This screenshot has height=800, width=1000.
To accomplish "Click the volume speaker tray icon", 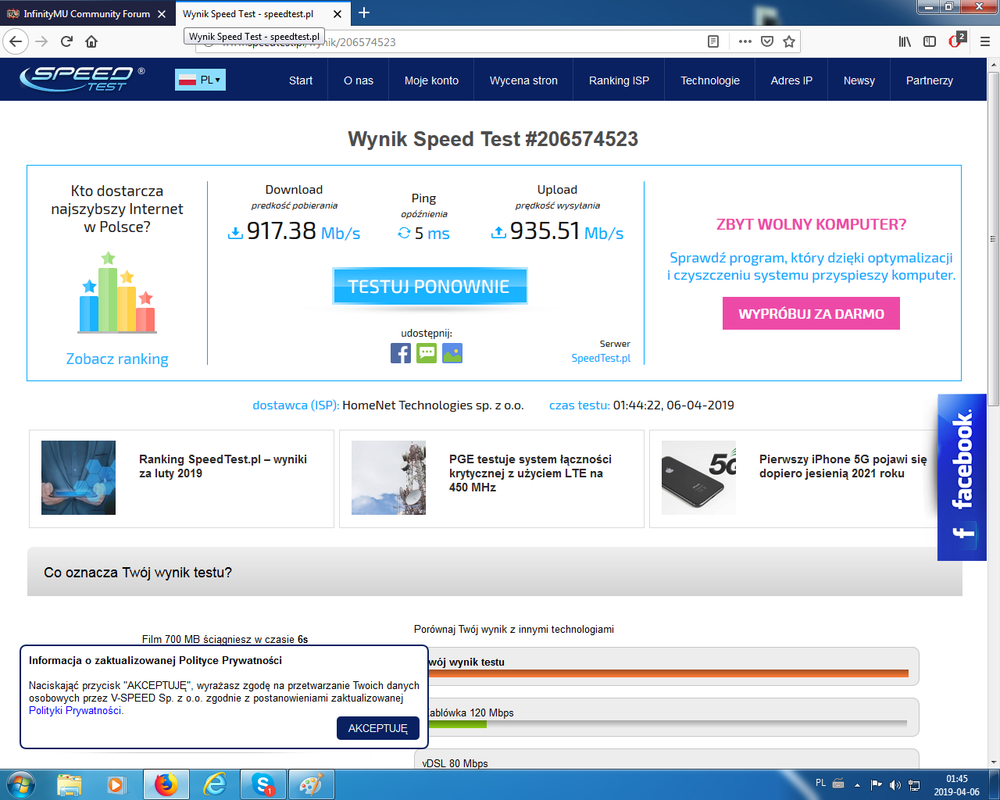I will [x=895, y=785].
